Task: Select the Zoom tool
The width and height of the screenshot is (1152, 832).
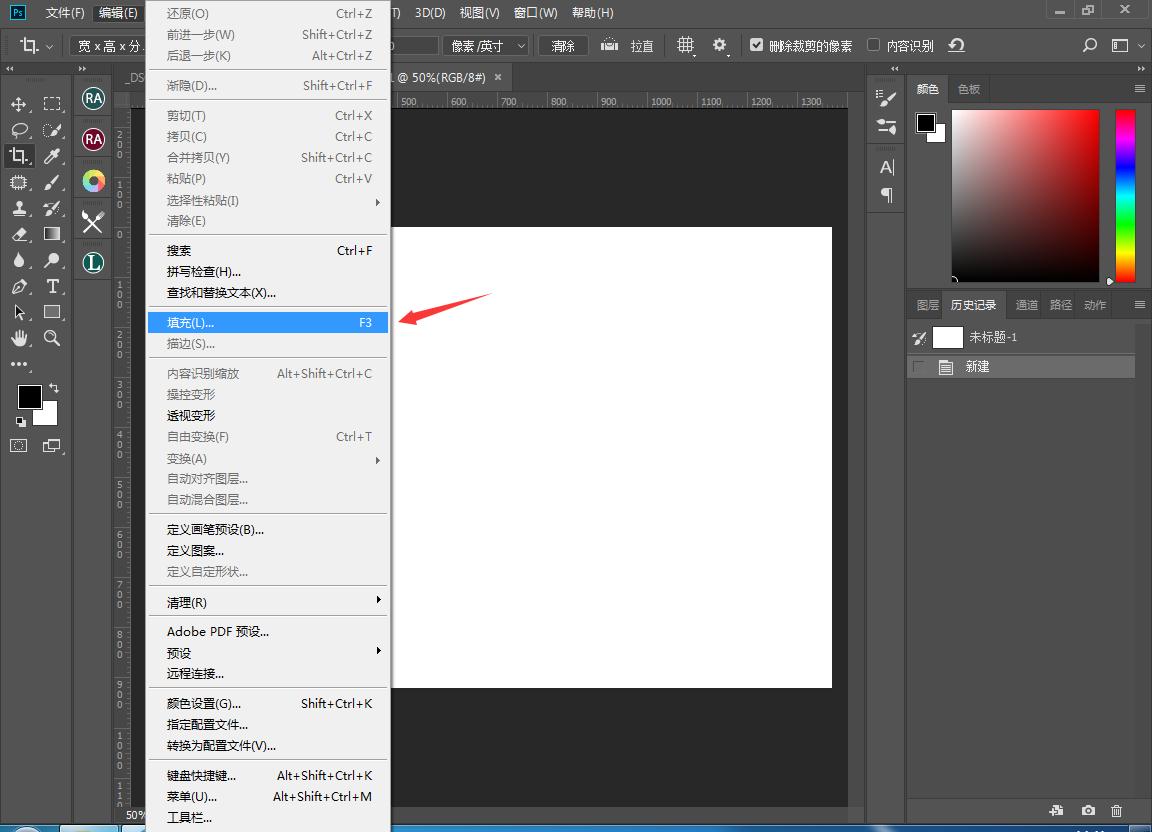Action: click(52, 338)
